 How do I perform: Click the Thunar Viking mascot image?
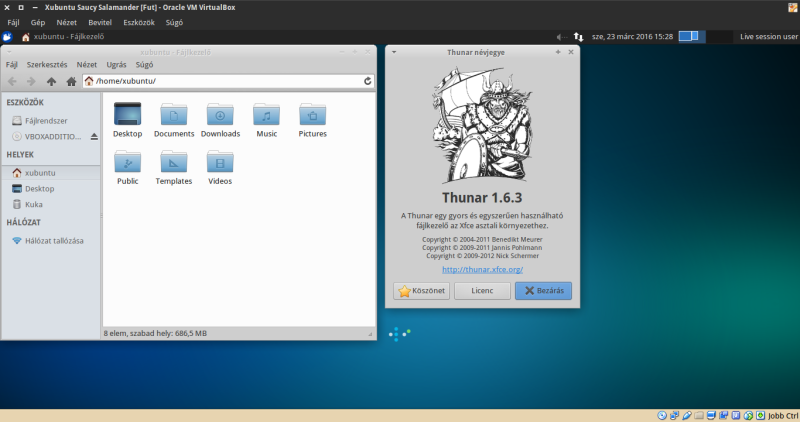tap(482, 125)
